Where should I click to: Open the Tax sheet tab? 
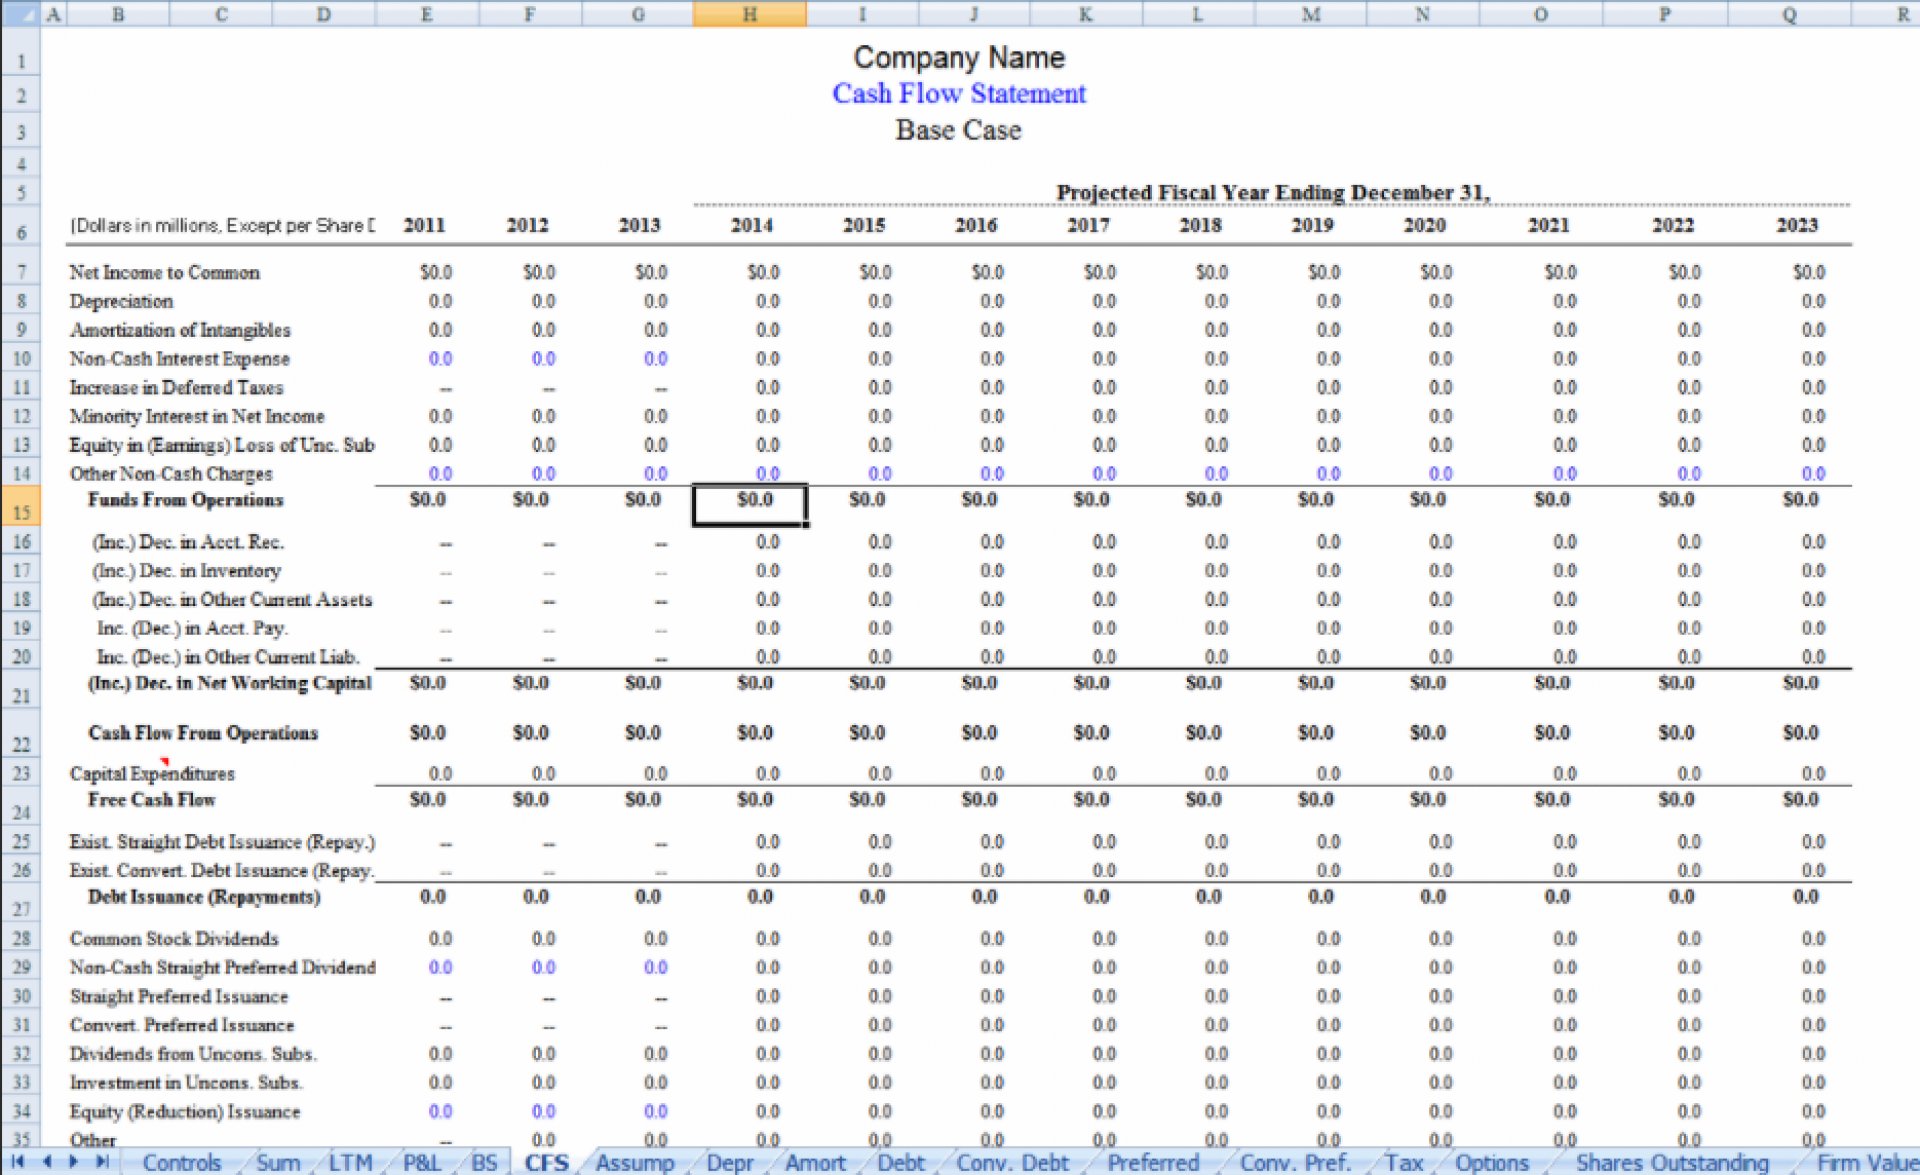point(1403,1163)
